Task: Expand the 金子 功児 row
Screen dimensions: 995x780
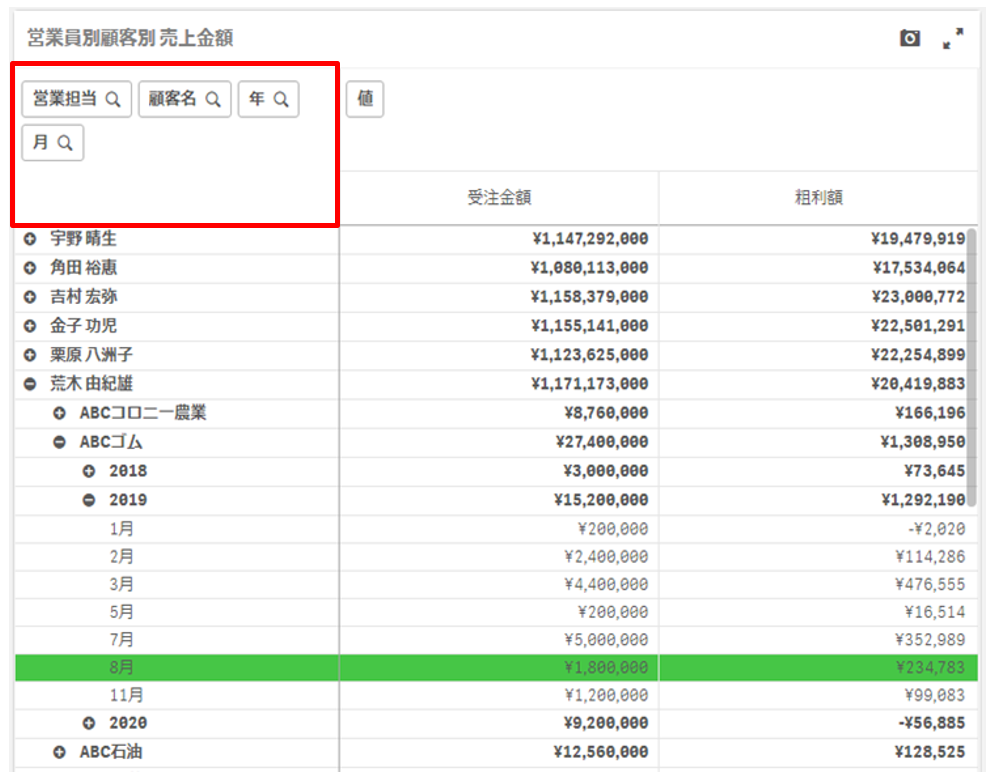Action: (30, 327)
